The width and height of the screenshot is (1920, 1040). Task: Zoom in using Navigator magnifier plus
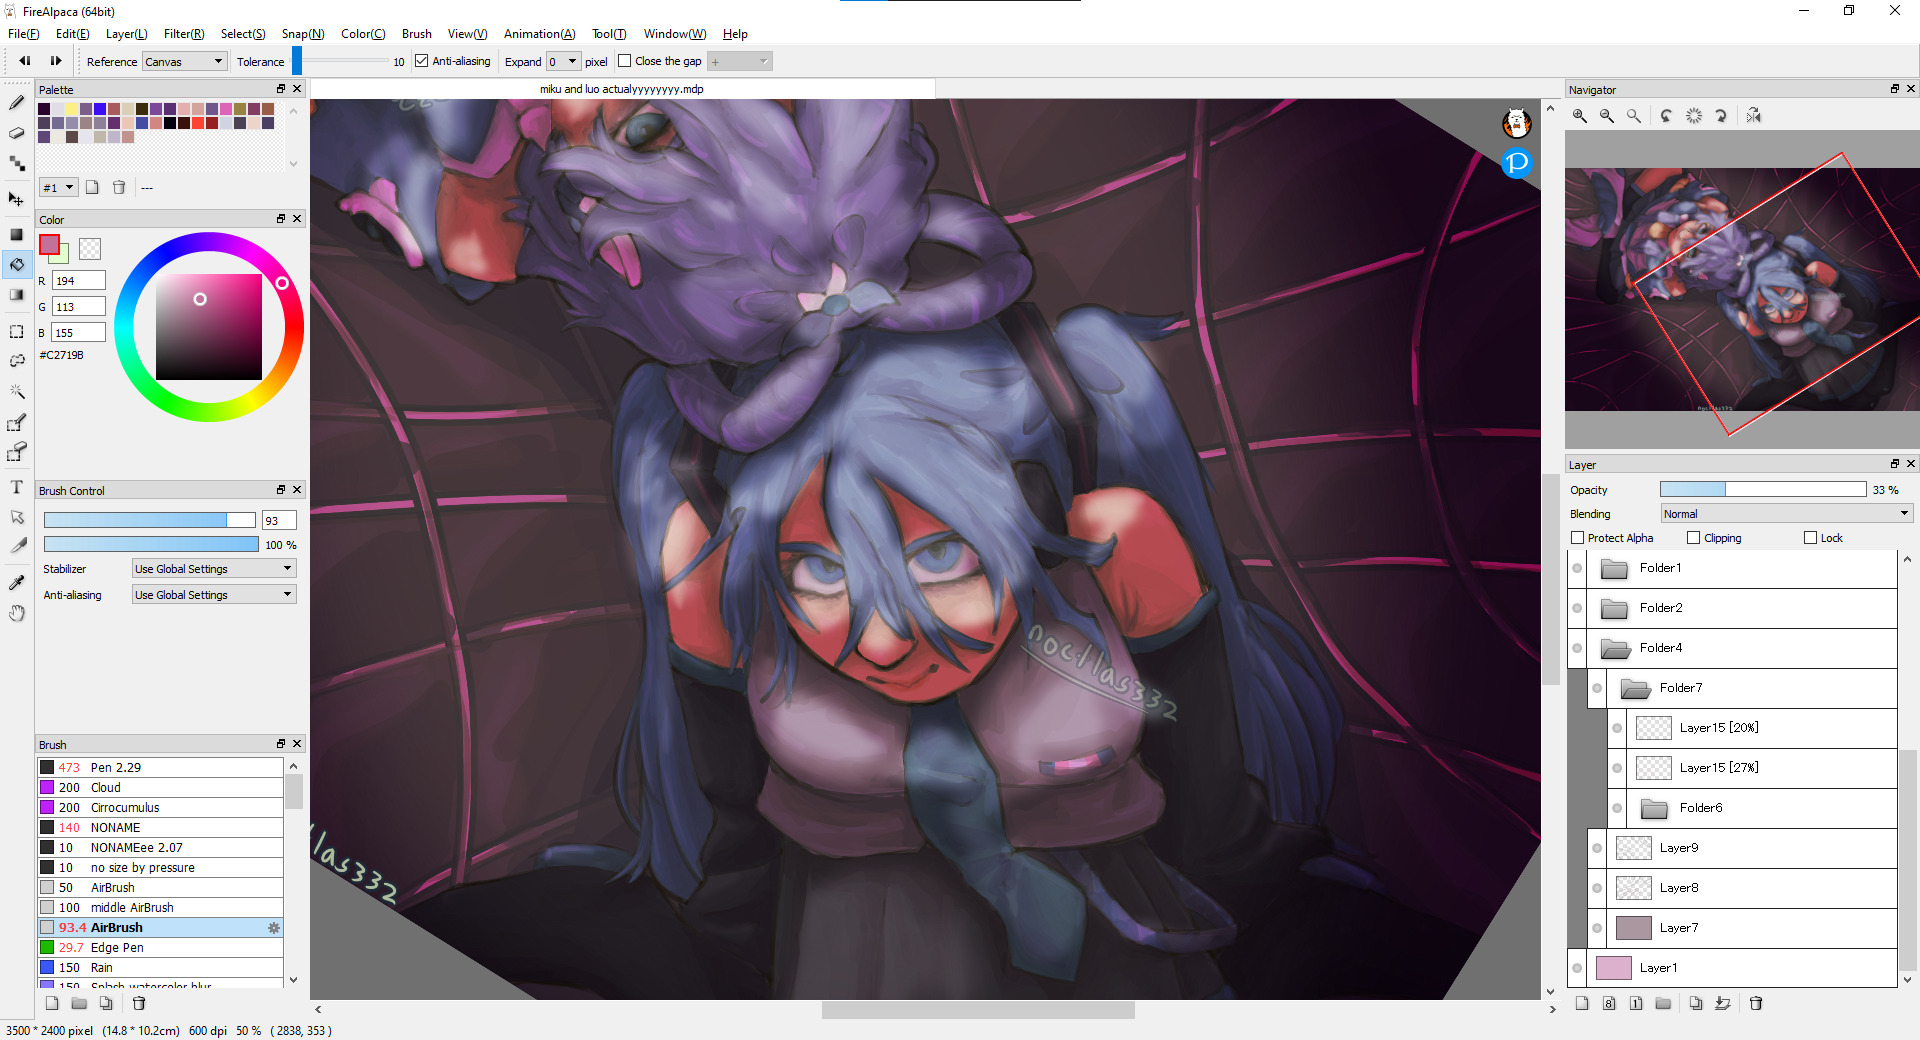click(x=1580, y=116)
